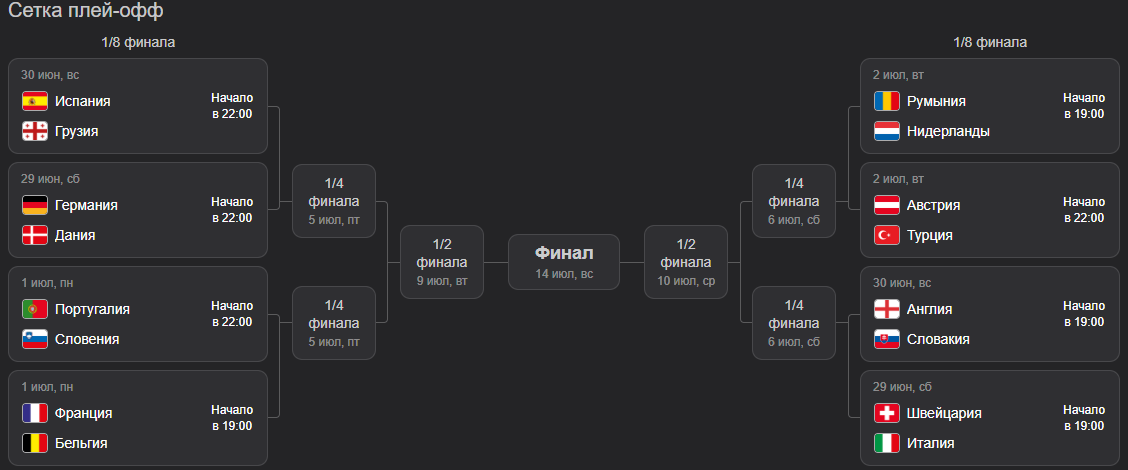Select the Turkey flag icon
The width and height of the screenshot is (1128, 470).
886,235
